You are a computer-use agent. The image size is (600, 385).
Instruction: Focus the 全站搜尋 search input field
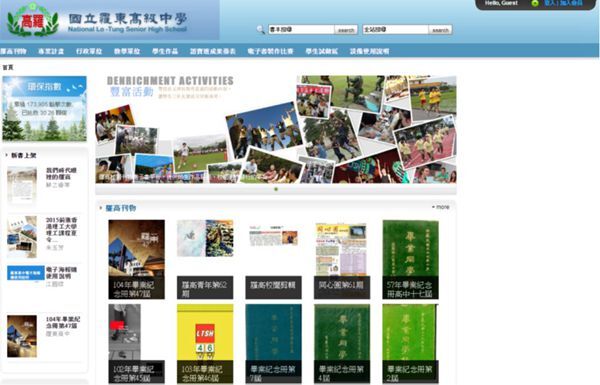click(396, 29)
